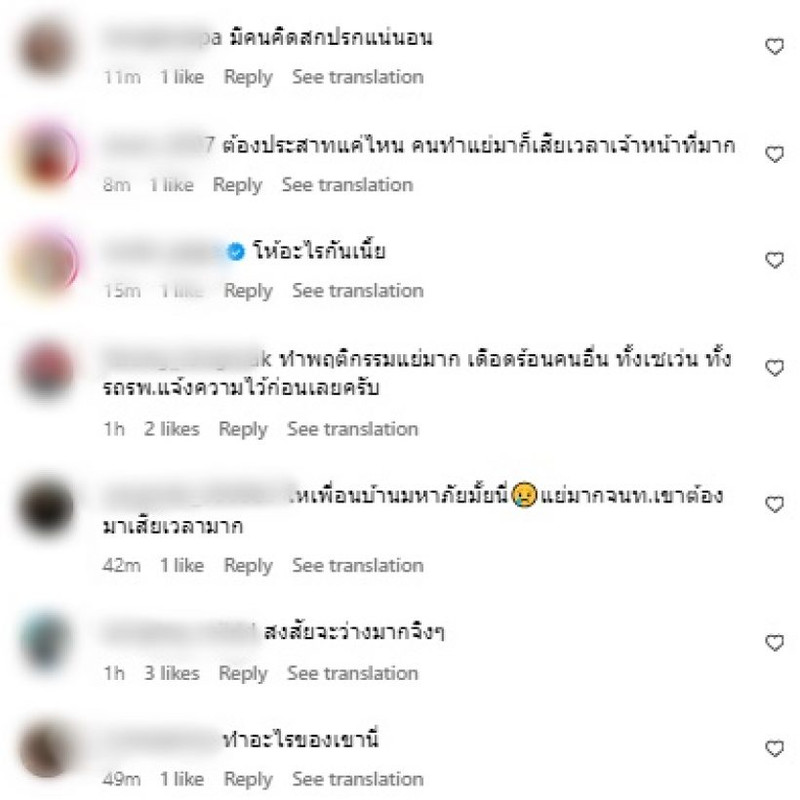The width and height of the screenshot is (800, 800).
Task: Reply to the 42m comment
Action: (x=248, y=565)
